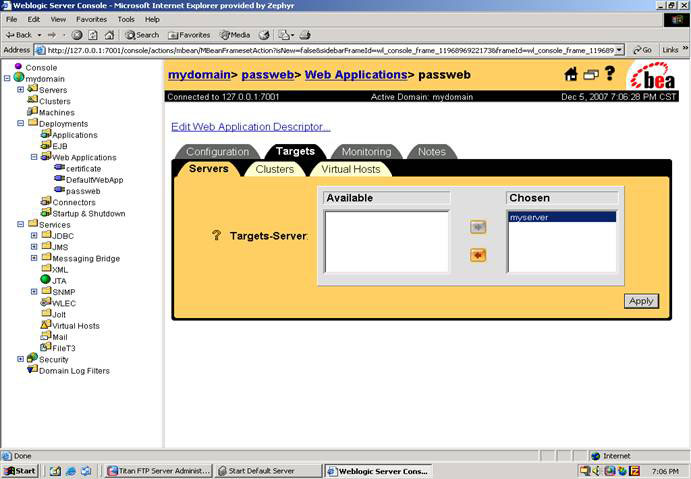This screenshot has height=479, width=691.
Task: Open Search in browser toolbar
Action: [142, 35]
